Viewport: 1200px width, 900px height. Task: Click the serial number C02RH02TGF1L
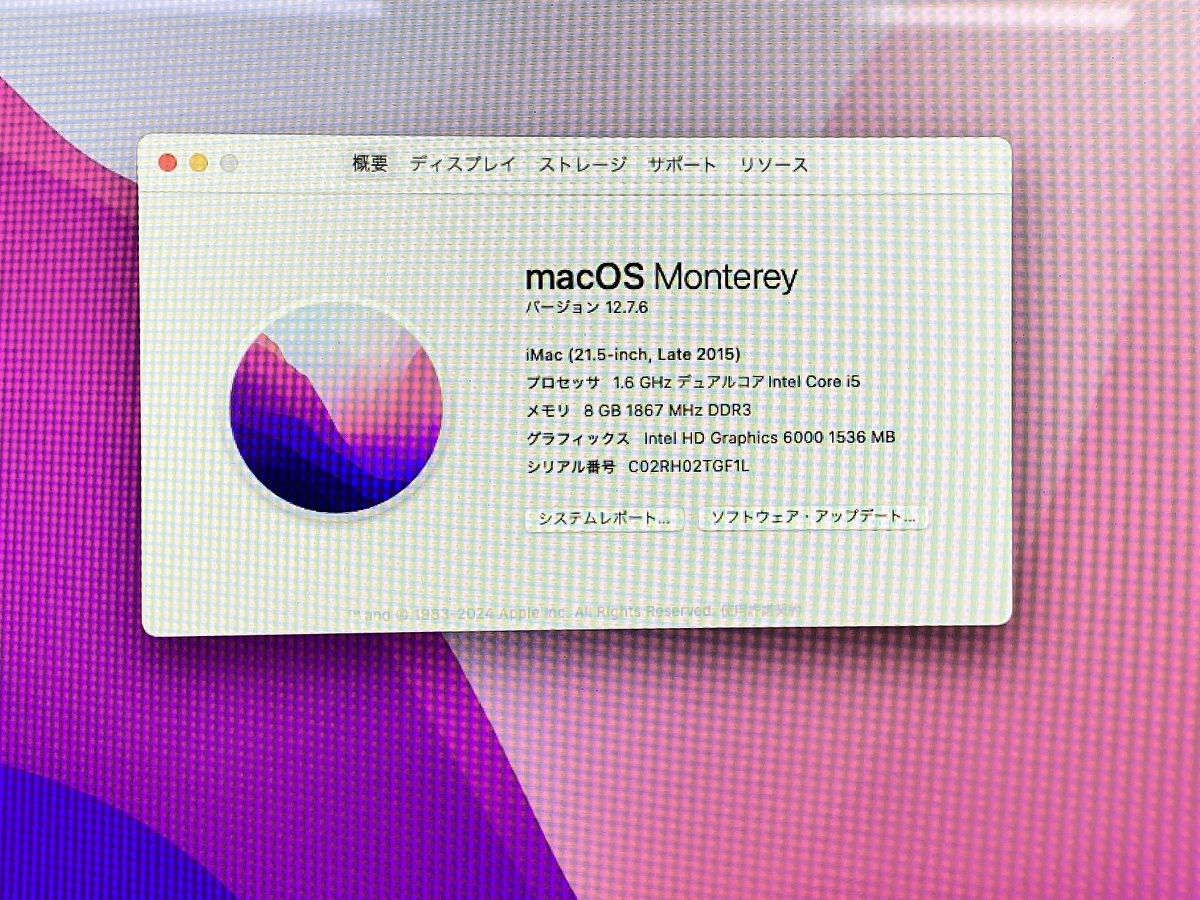pyautogui.click(x=688, y=466)
